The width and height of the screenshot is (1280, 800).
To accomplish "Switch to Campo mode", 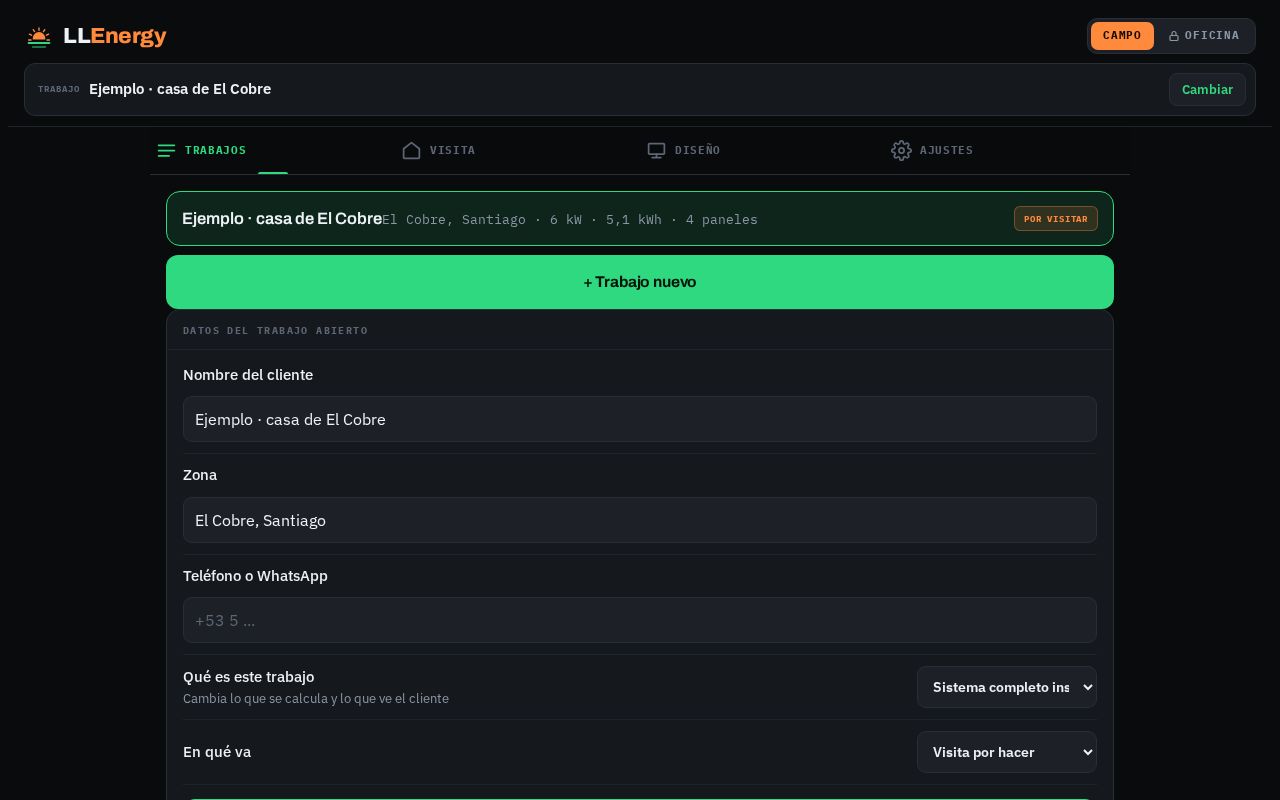I will click(1122, 36).
